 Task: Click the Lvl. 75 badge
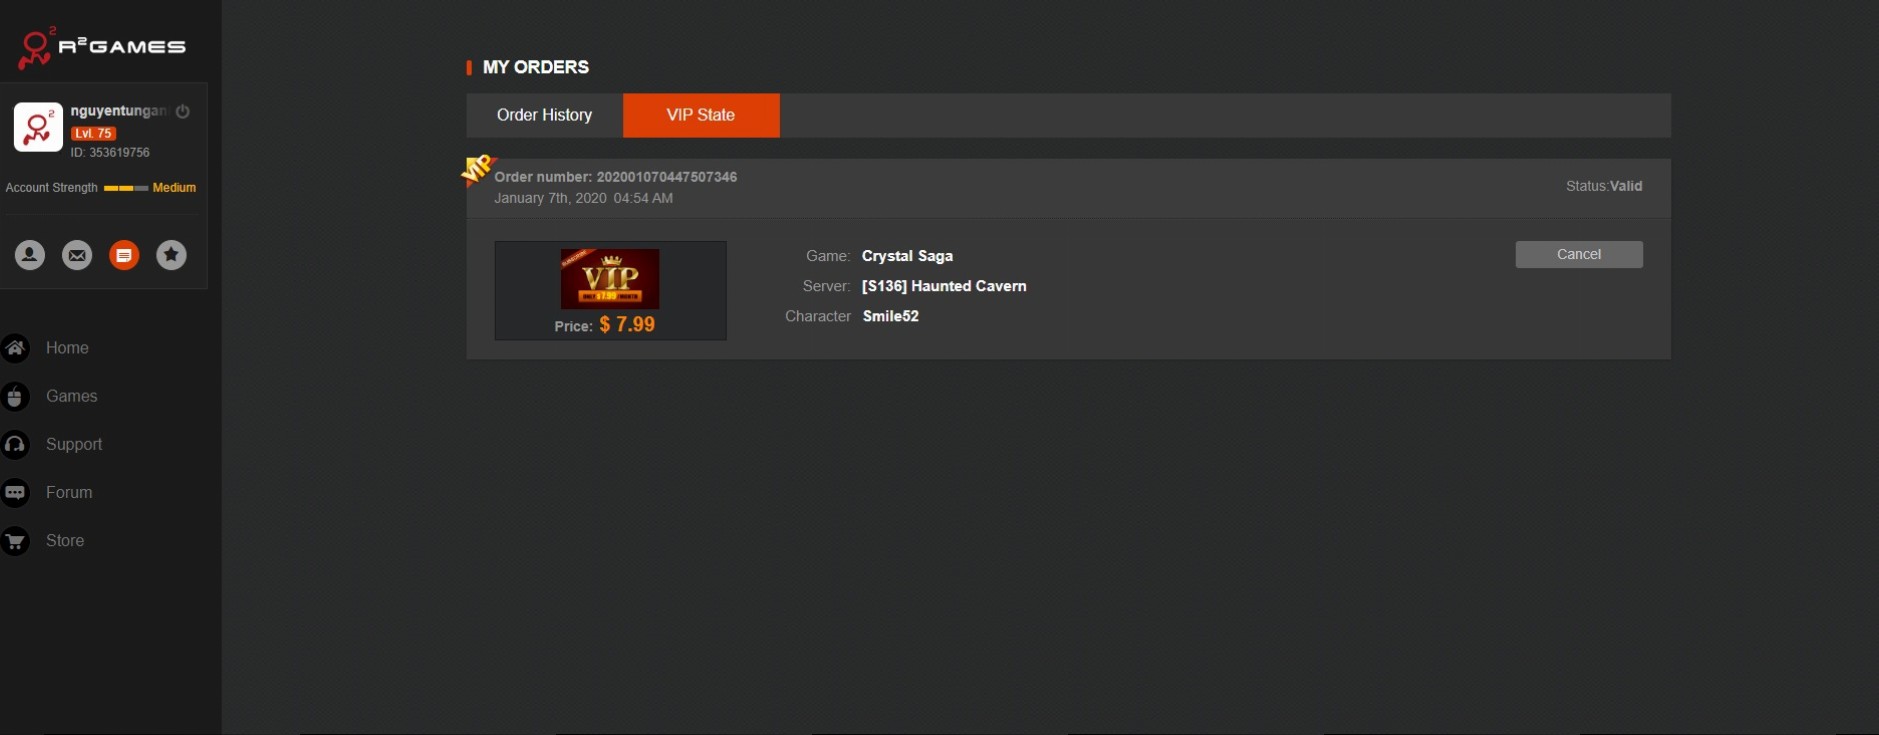94,133
